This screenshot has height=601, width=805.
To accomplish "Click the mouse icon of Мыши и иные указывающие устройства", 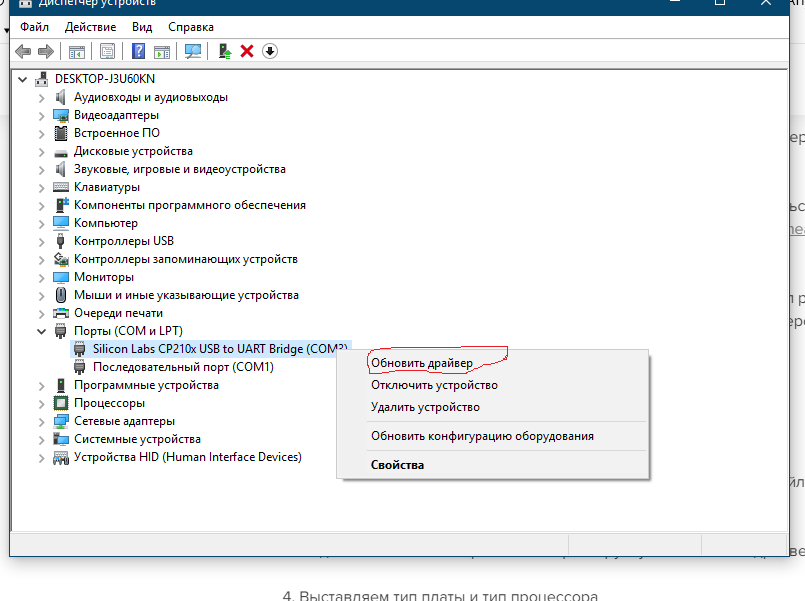I will pyautogui.click(x=61, y=295).
